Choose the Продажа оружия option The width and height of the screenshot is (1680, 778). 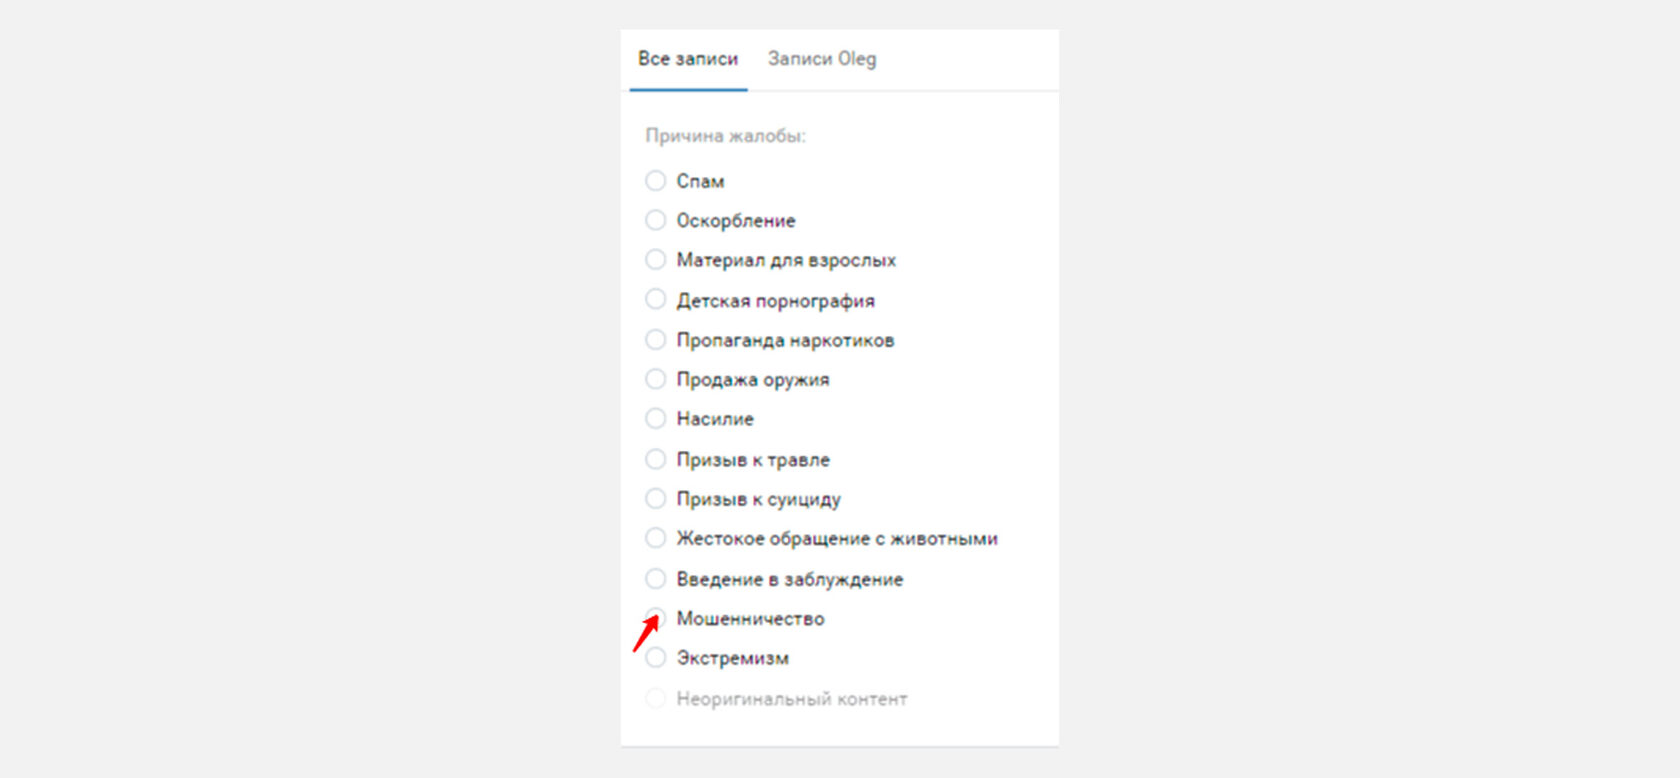pos(655,379)
